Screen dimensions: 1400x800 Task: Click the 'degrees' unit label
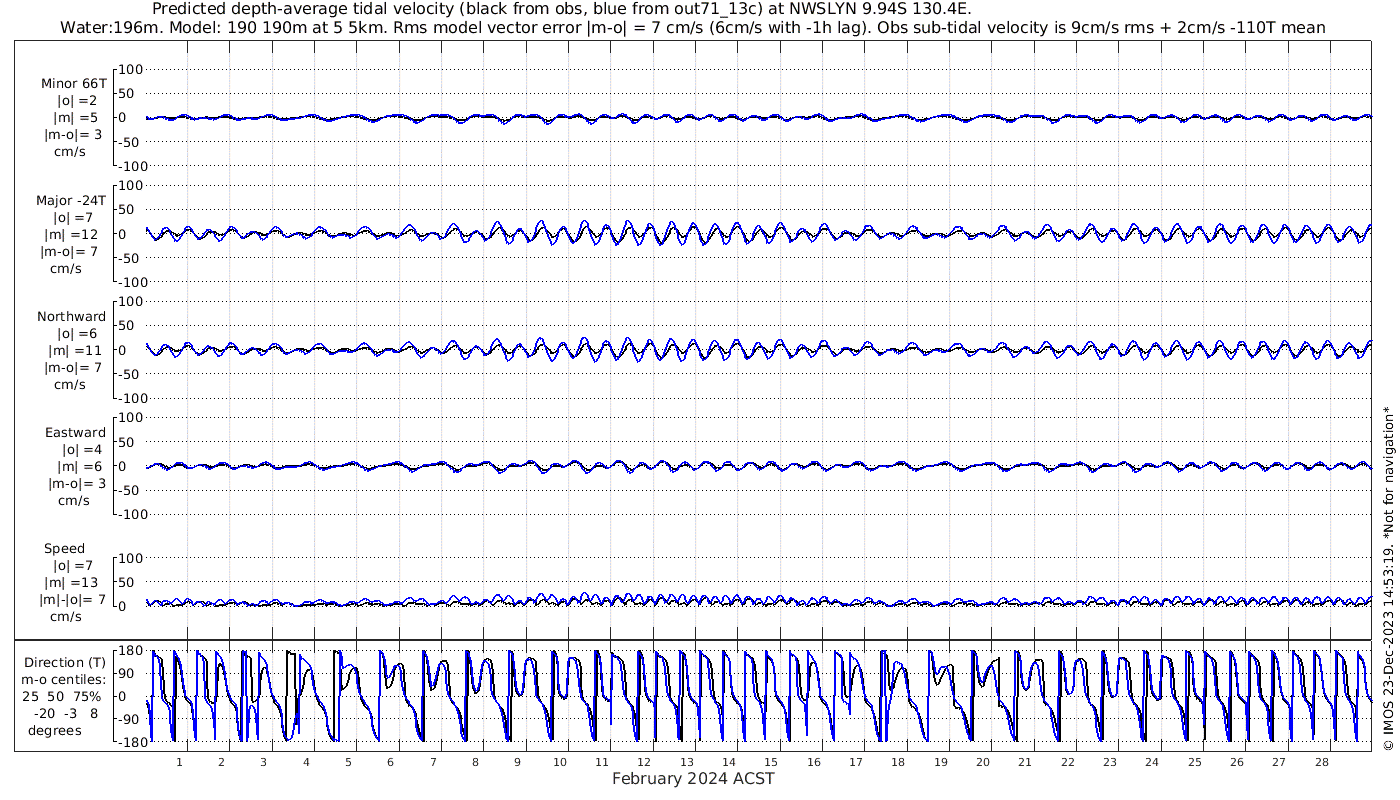pyautogui.click(x=55, y=730)
